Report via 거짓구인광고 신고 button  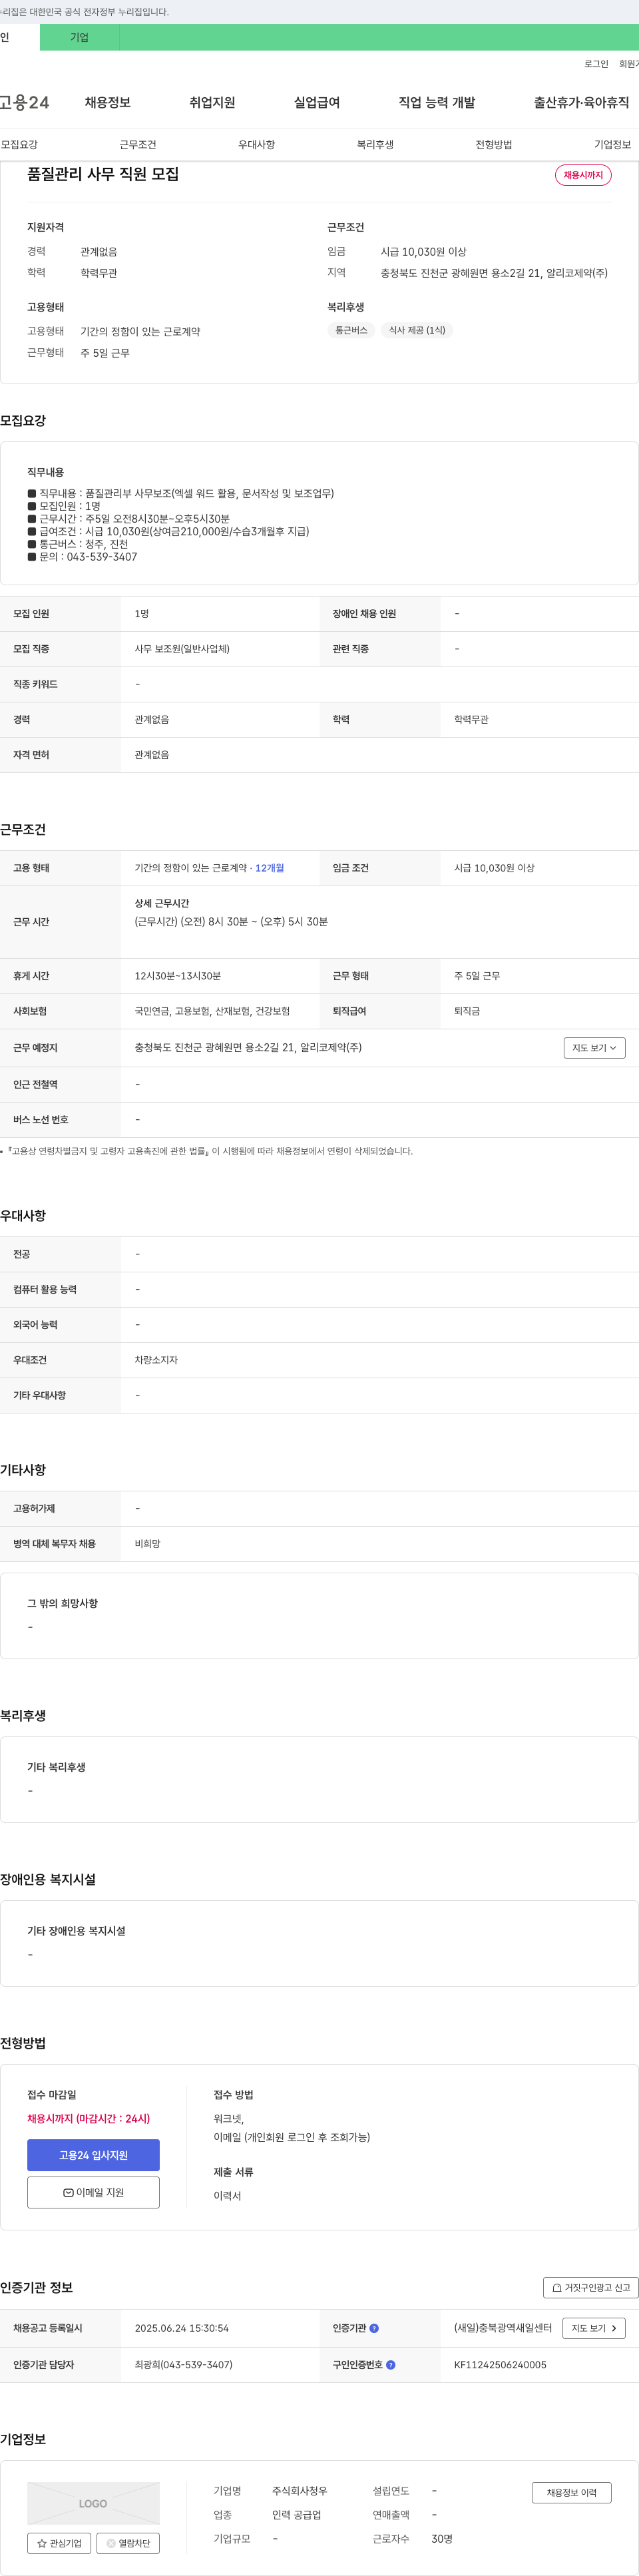coord(591,2288)
